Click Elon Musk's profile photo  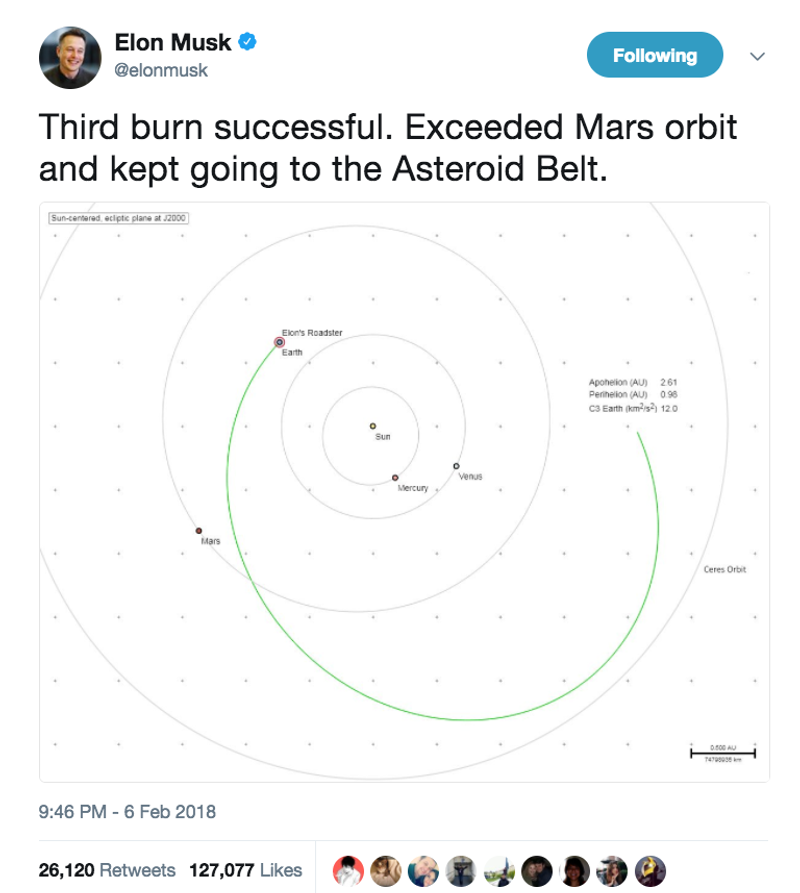coord(70,57)
